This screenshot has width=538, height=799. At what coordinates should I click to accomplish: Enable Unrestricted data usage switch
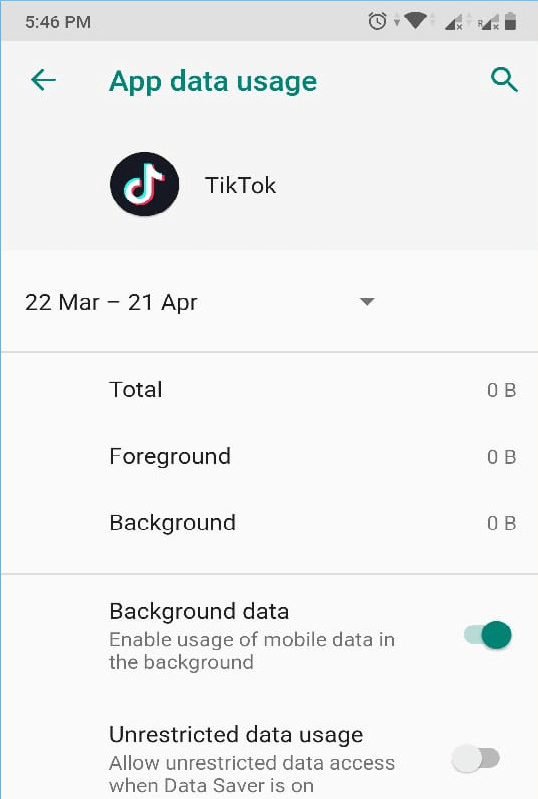tap(475, 758)
